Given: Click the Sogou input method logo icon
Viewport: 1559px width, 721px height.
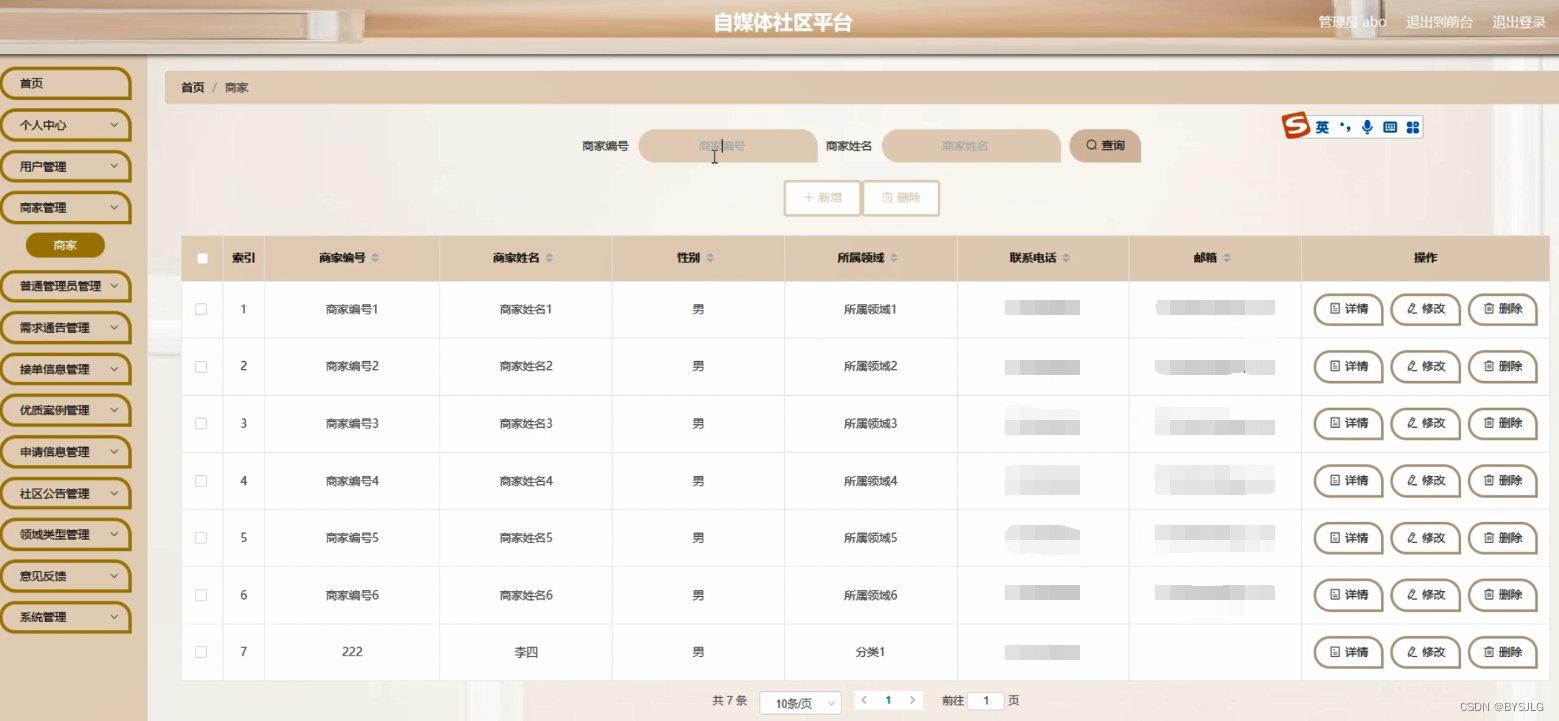Looking at the screenshot, I should pos(1296,126).
